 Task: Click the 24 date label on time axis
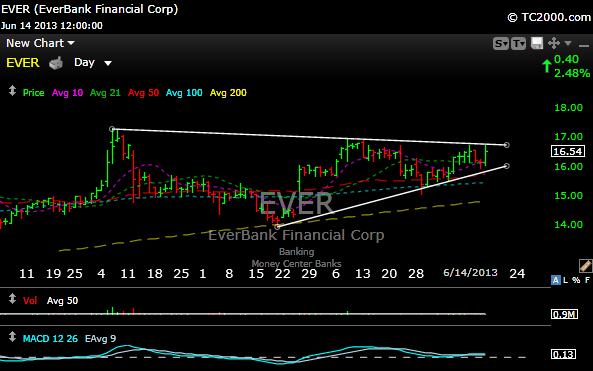517,273
